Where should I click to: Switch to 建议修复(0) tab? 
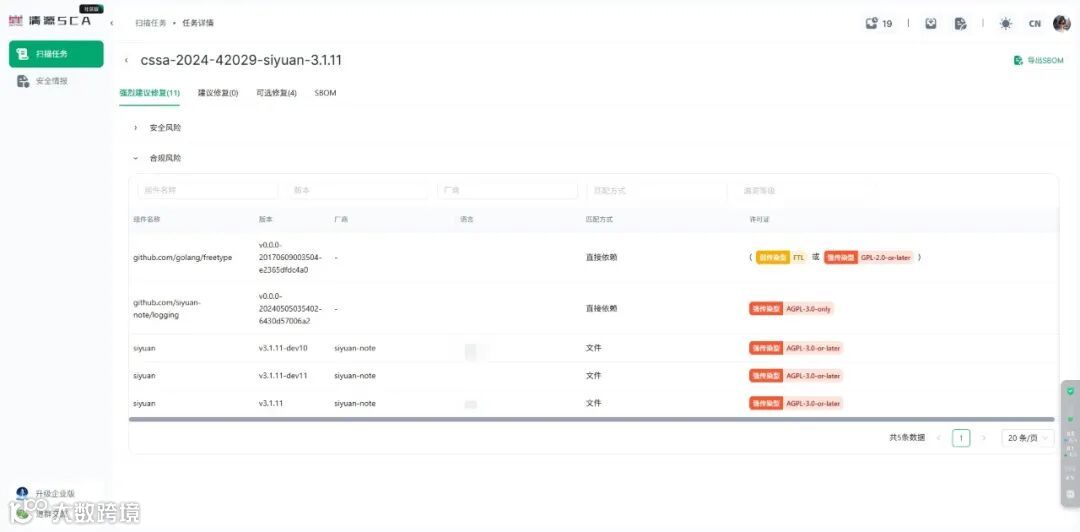218,93
